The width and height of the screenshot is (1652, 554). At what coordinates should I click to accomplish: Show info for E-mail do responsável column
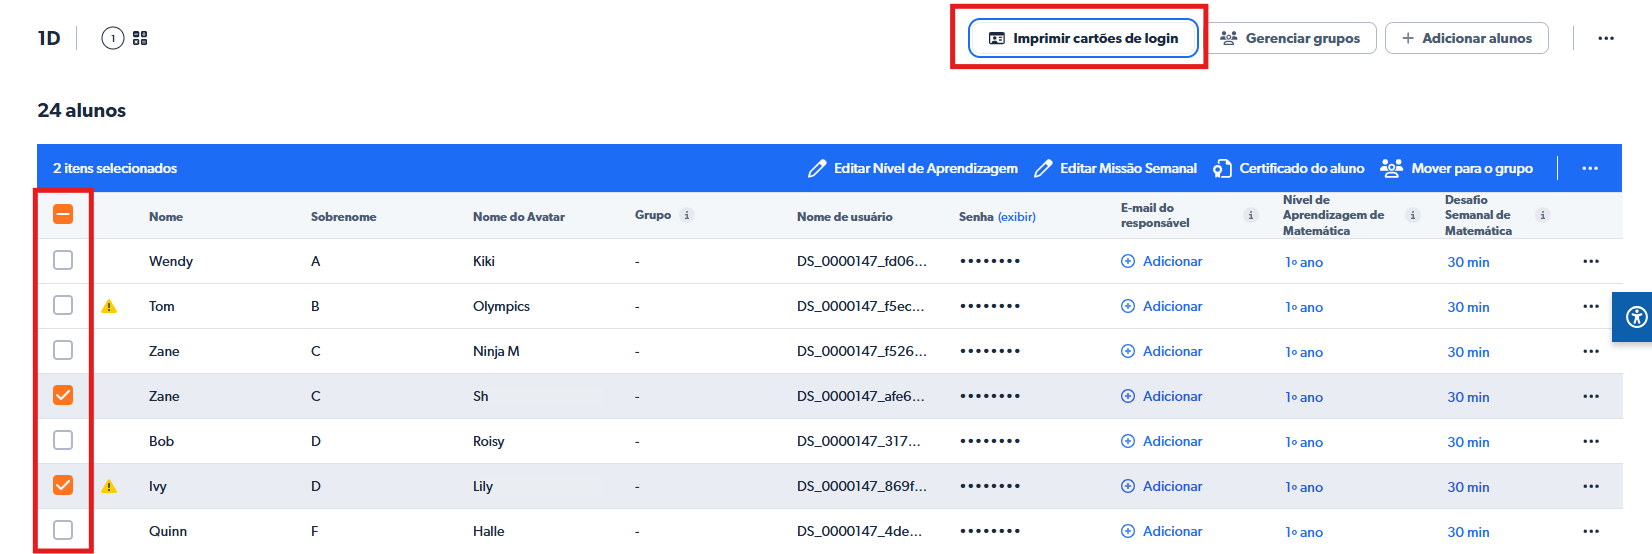(x=1250, y=215)
